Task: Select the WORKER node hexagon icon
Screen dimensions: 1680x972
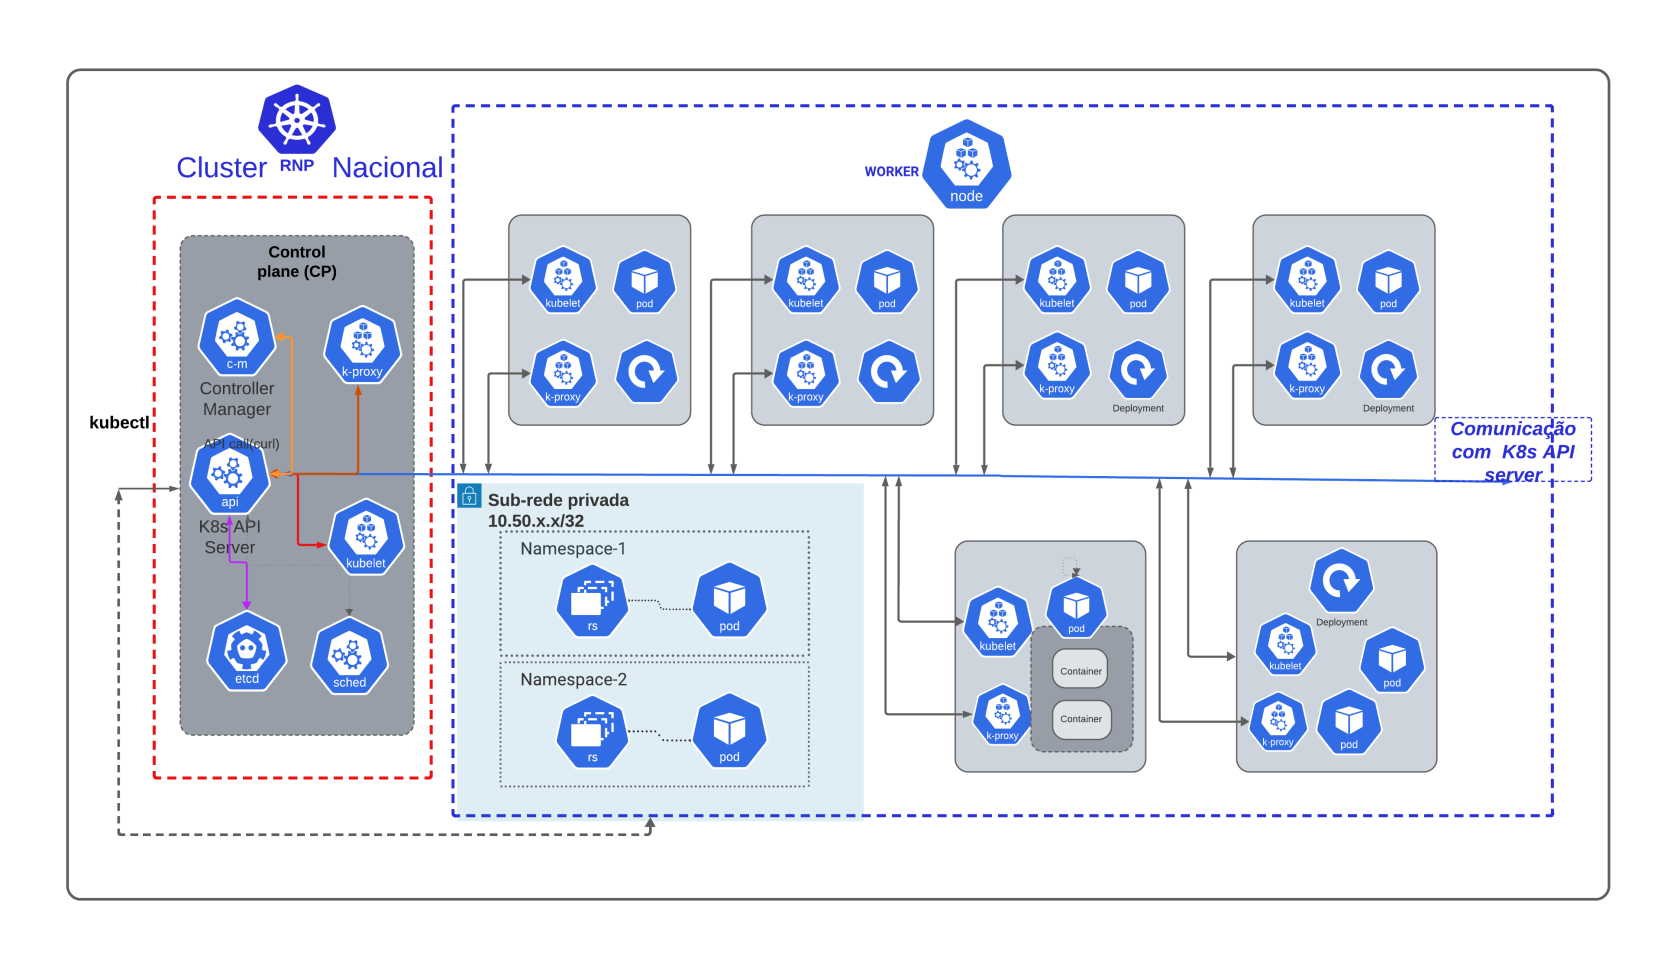Action: 967,164
